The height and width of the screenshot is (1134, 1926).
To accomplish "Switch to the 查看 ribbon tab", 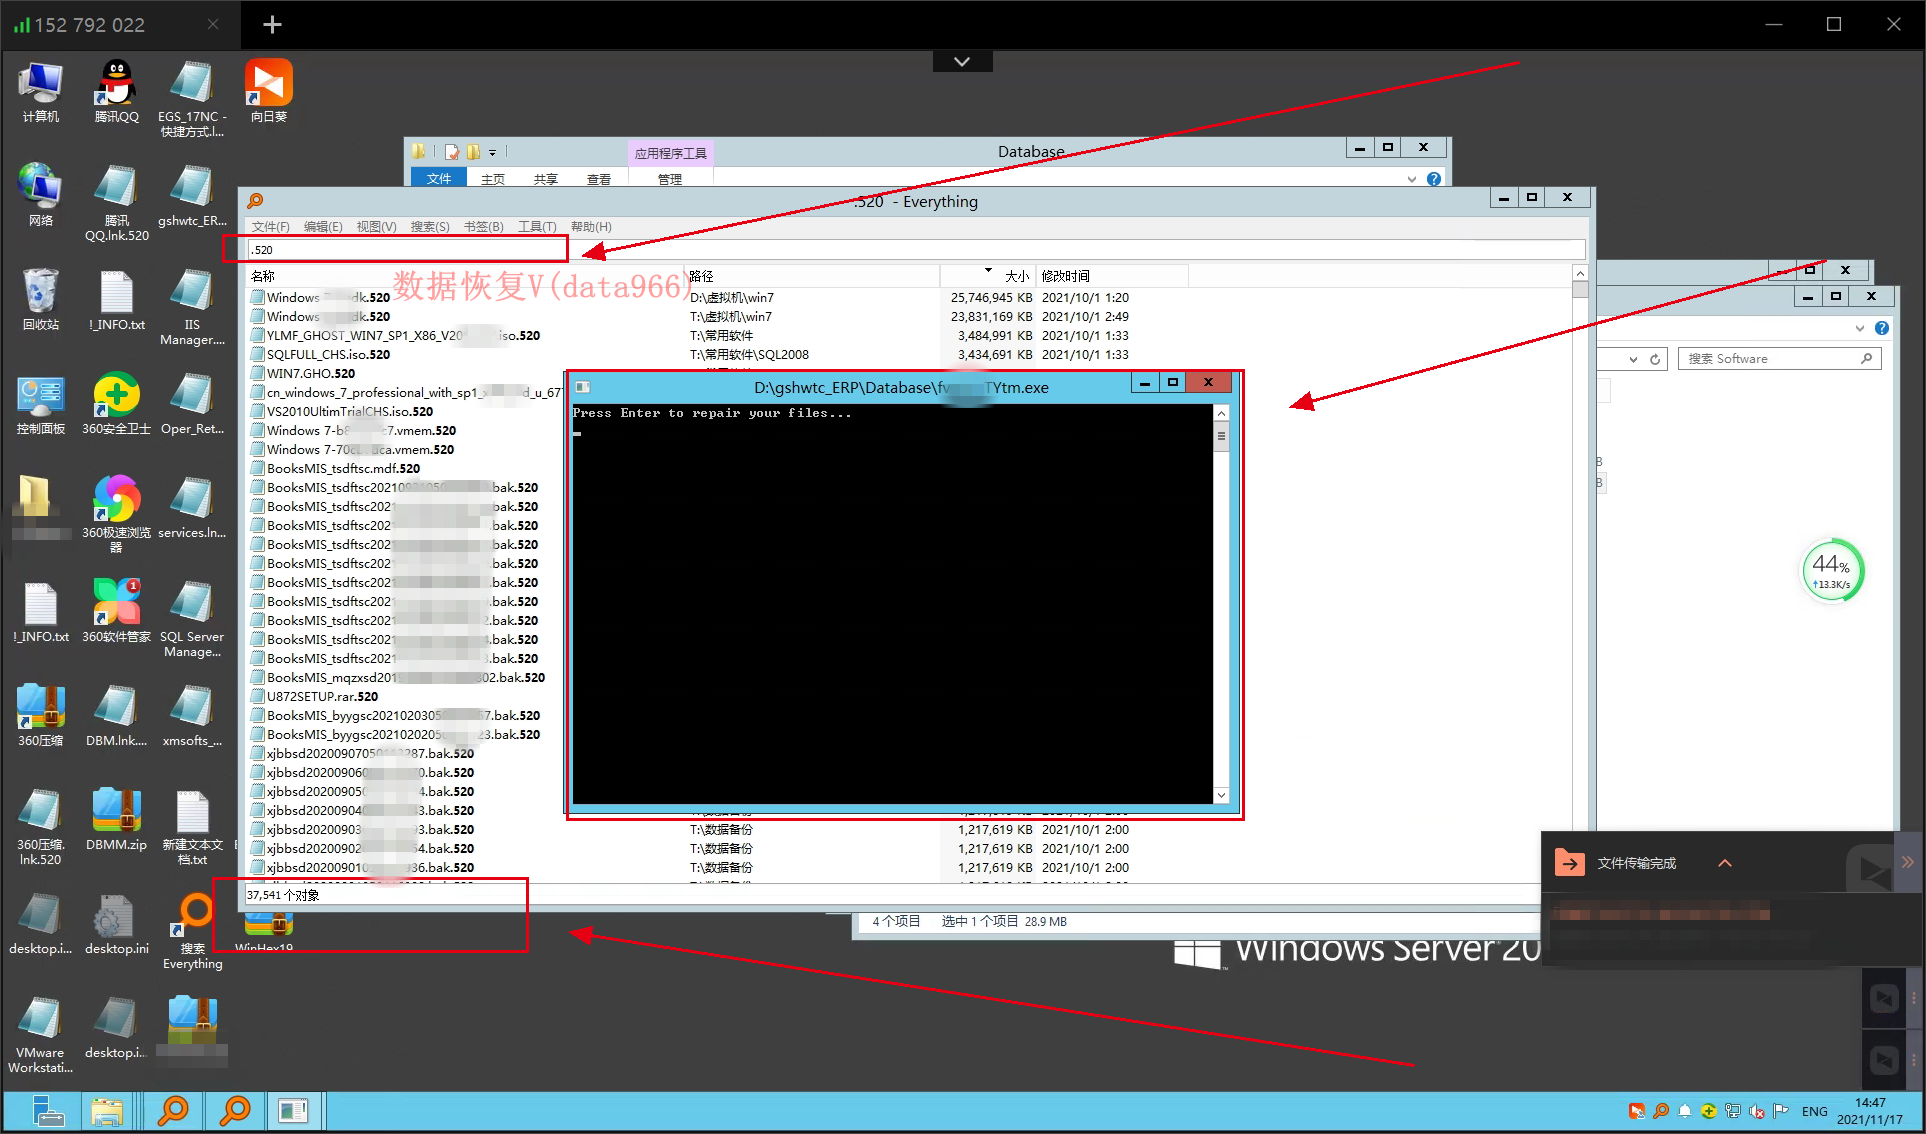I will pyautogui.click(x=598, y=179).
